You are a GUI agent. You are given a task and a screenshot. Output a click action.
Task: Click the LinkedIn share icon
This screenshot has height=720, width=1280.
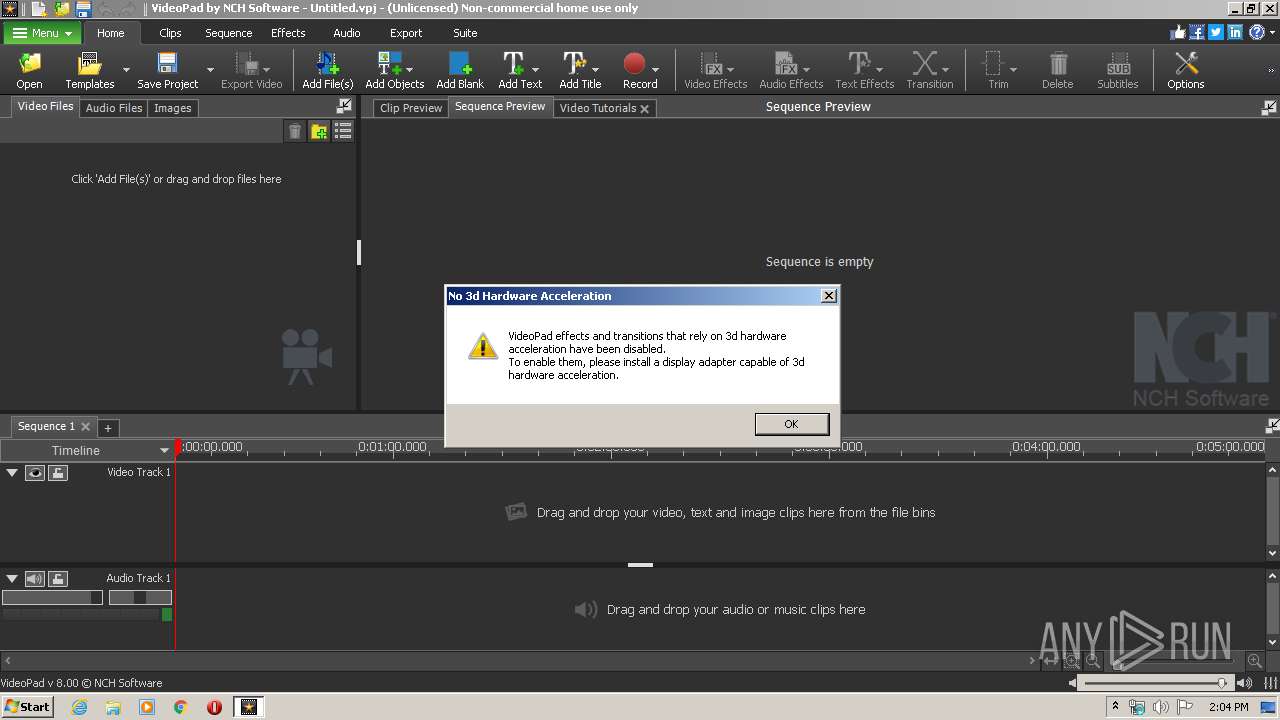(1235, 32)
